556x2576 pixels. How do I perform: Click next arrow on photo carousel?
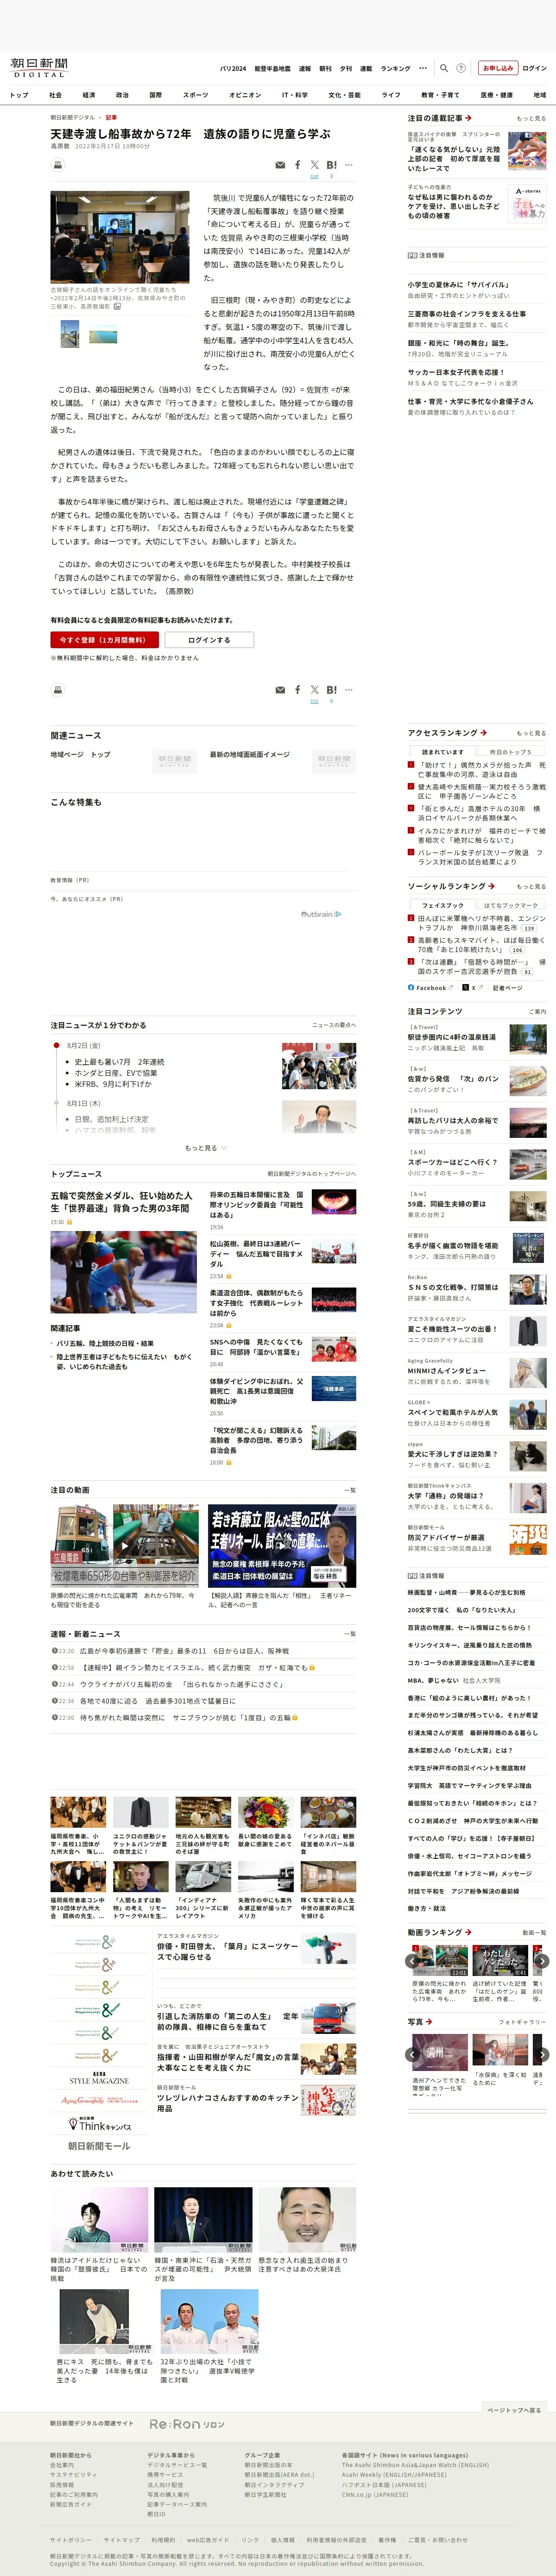coord(541,2055)
